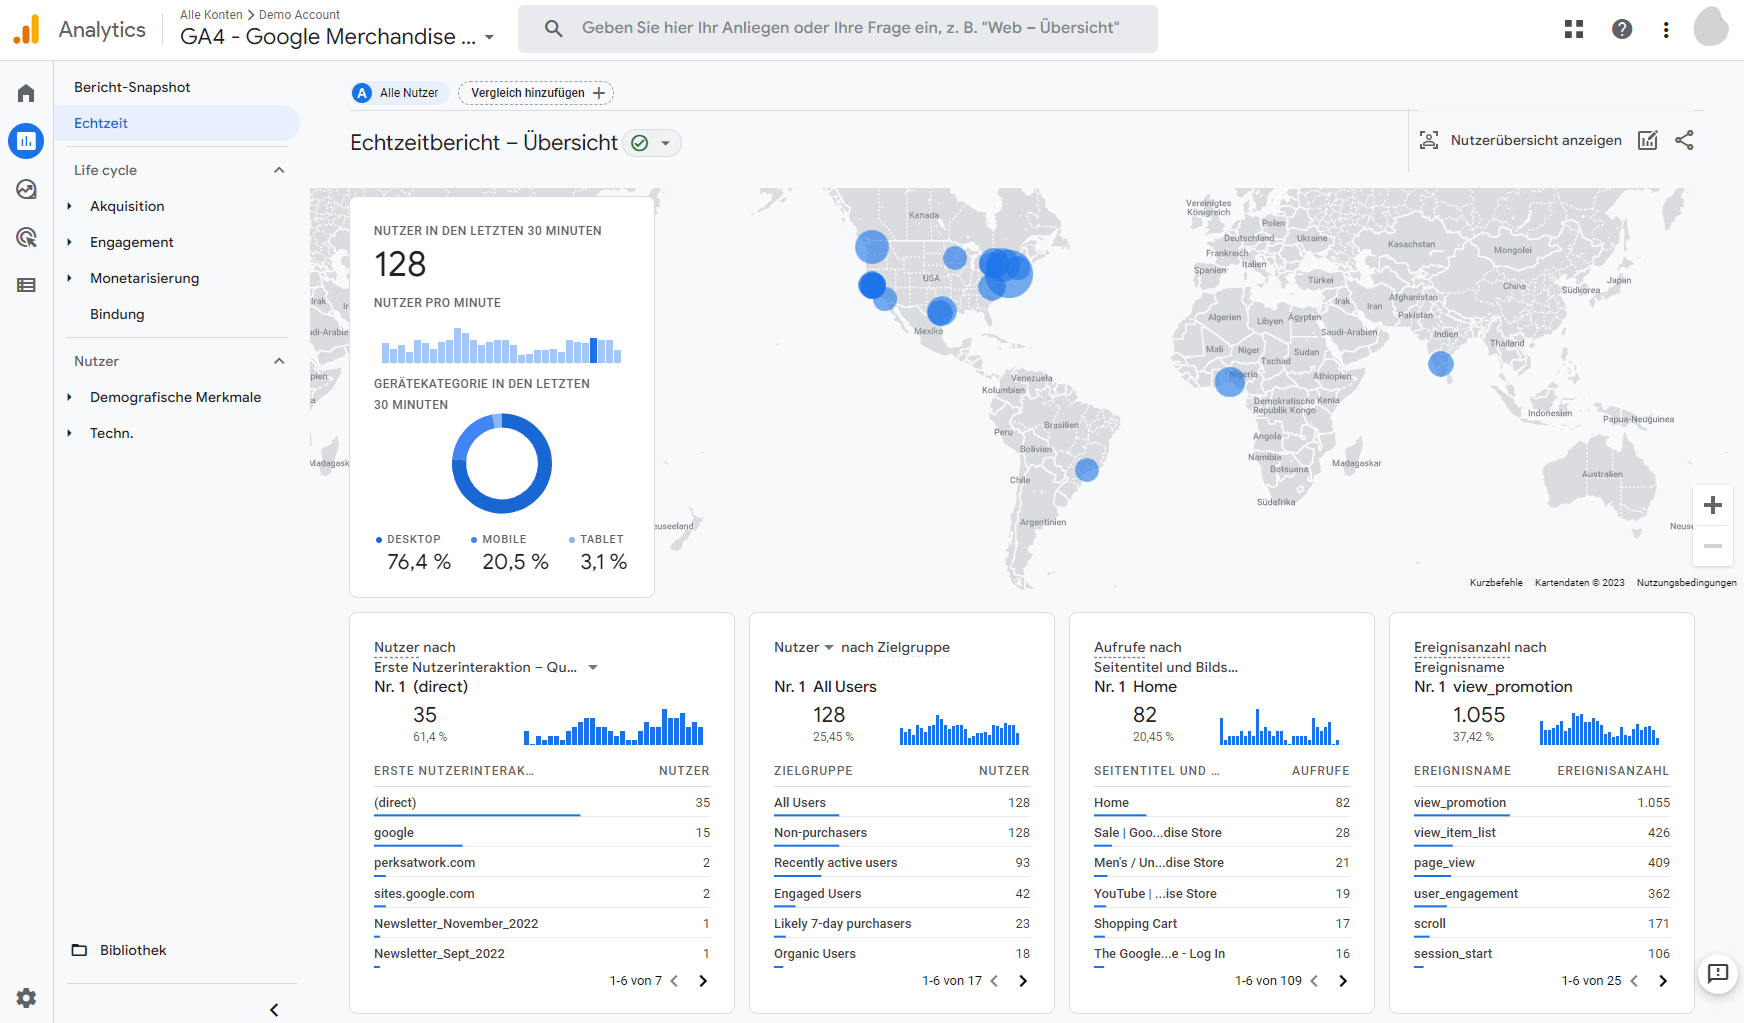The height and width of the screenshot is (1023, 1744).
Task: Select the Men's / Un...dise Store row
Action: click(x=1222, y=863)
